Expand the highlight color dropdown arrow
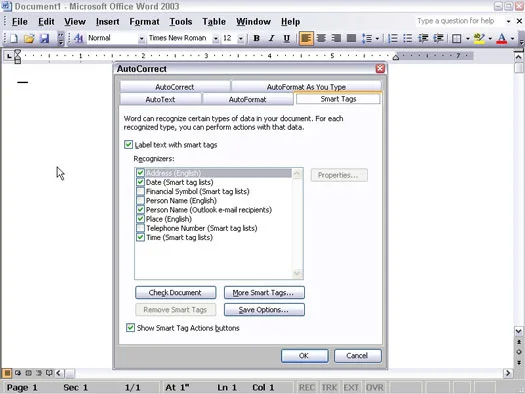The width and height of the screenshot is (525, 394). pos(490,38)
